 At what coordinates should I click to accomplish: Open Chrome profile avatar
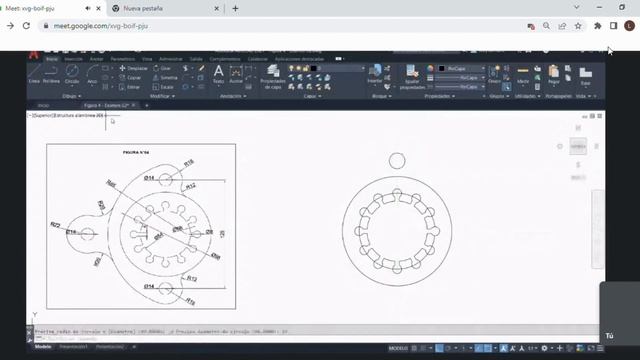point(629,26)
